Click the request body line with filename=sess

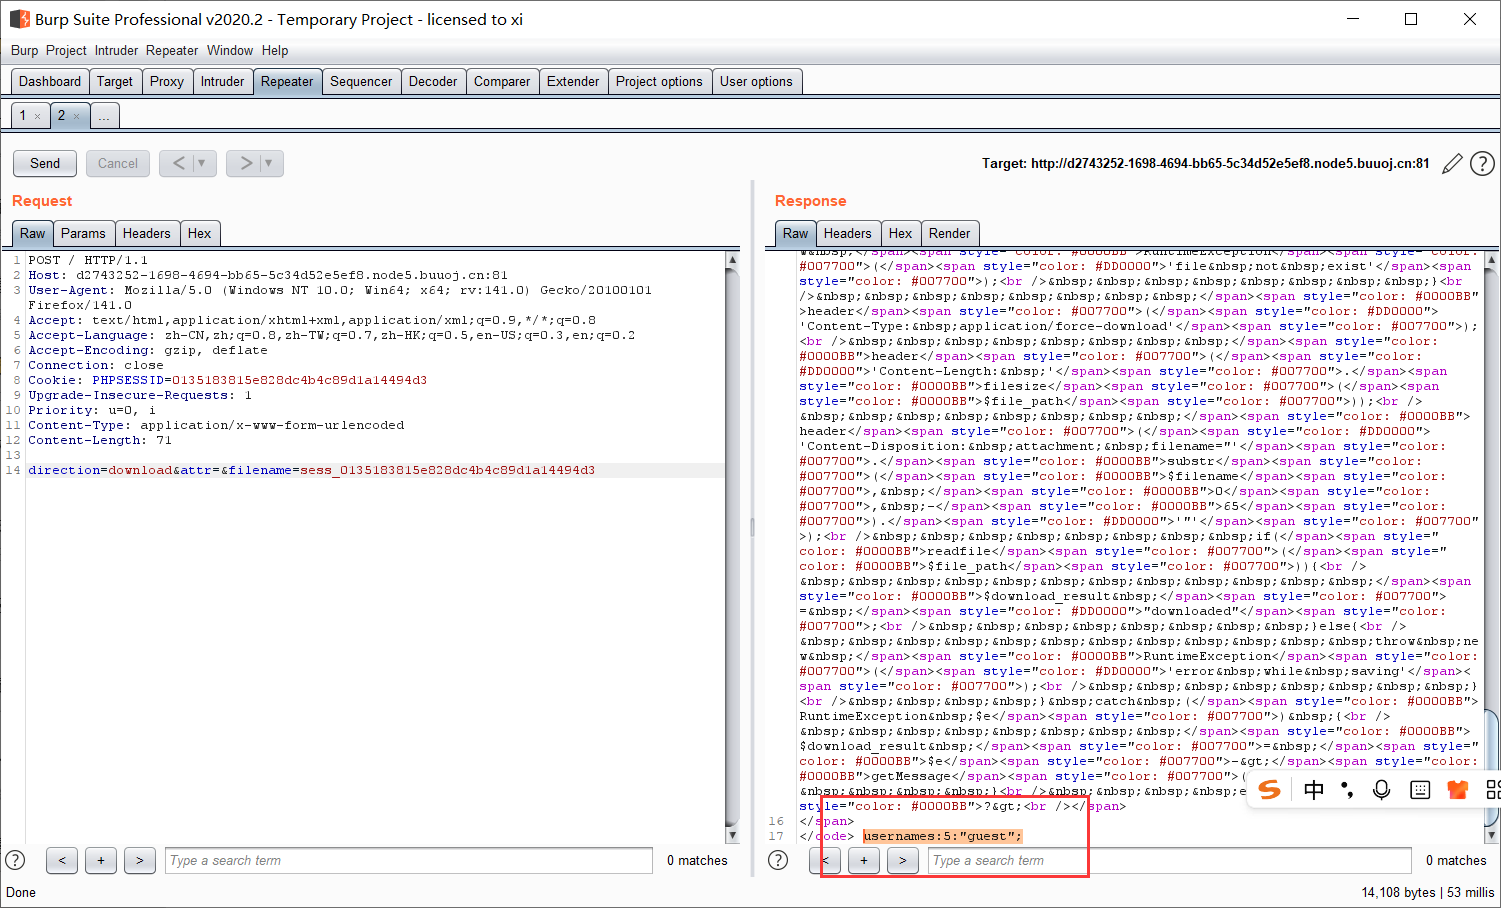pyautogui.click(x=311, y=470)
